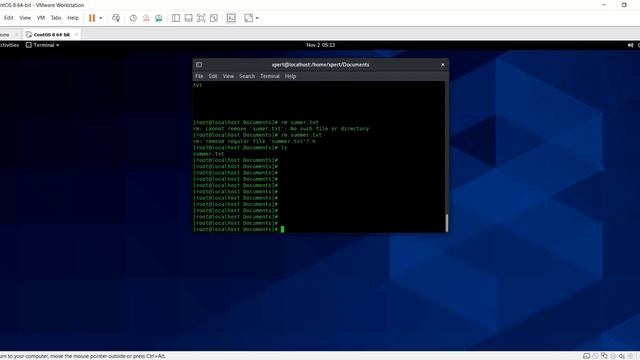Open the Terminal menu in terminal menubar
The height and width of the screenshot is (360, 640).
point(270,76)
